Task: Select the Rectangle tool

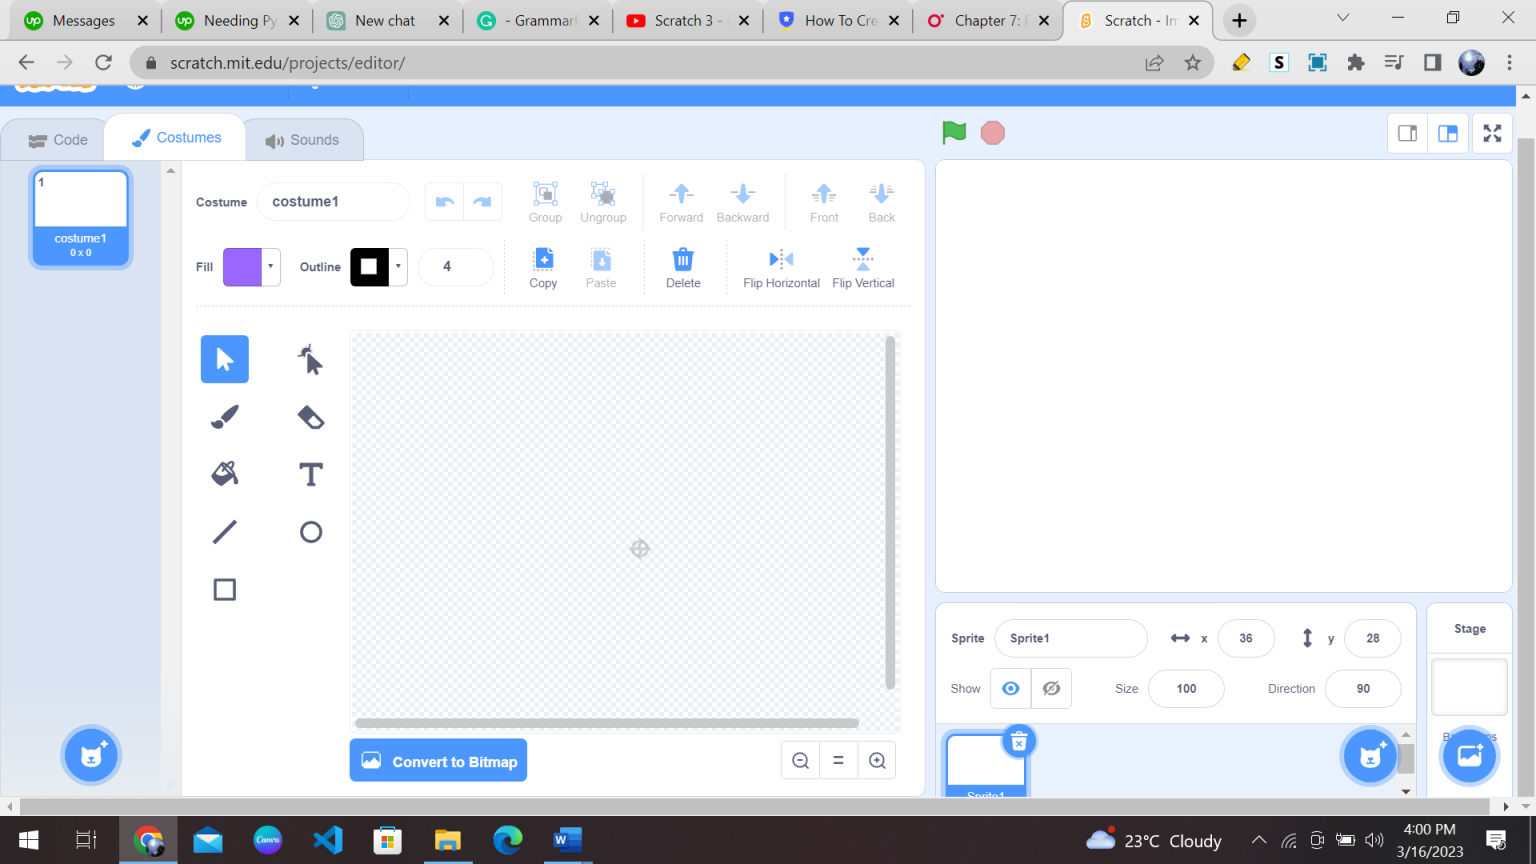Action: (x=224, y=589)
